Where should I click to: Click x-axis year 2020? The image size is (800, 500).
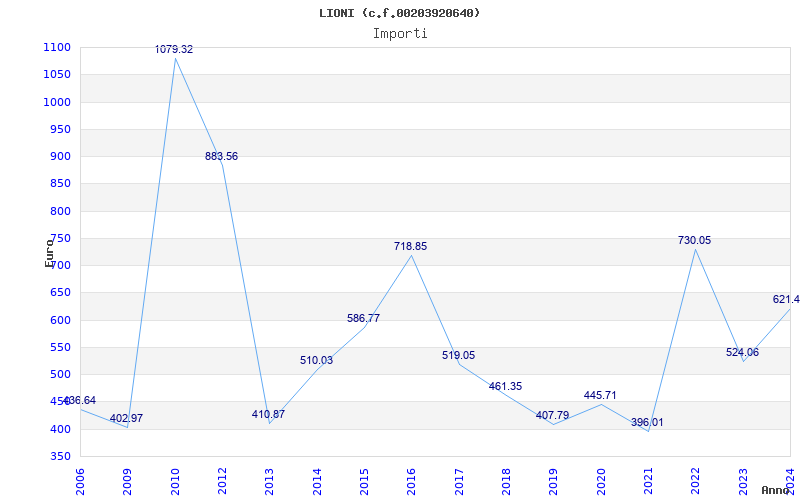[x=601, y=482]
